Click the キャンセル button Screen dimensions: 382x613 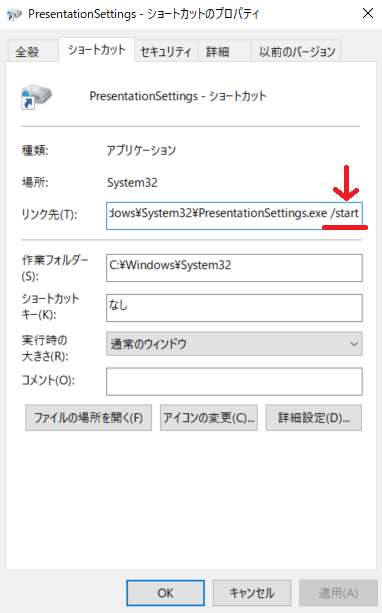coord(252,593)
